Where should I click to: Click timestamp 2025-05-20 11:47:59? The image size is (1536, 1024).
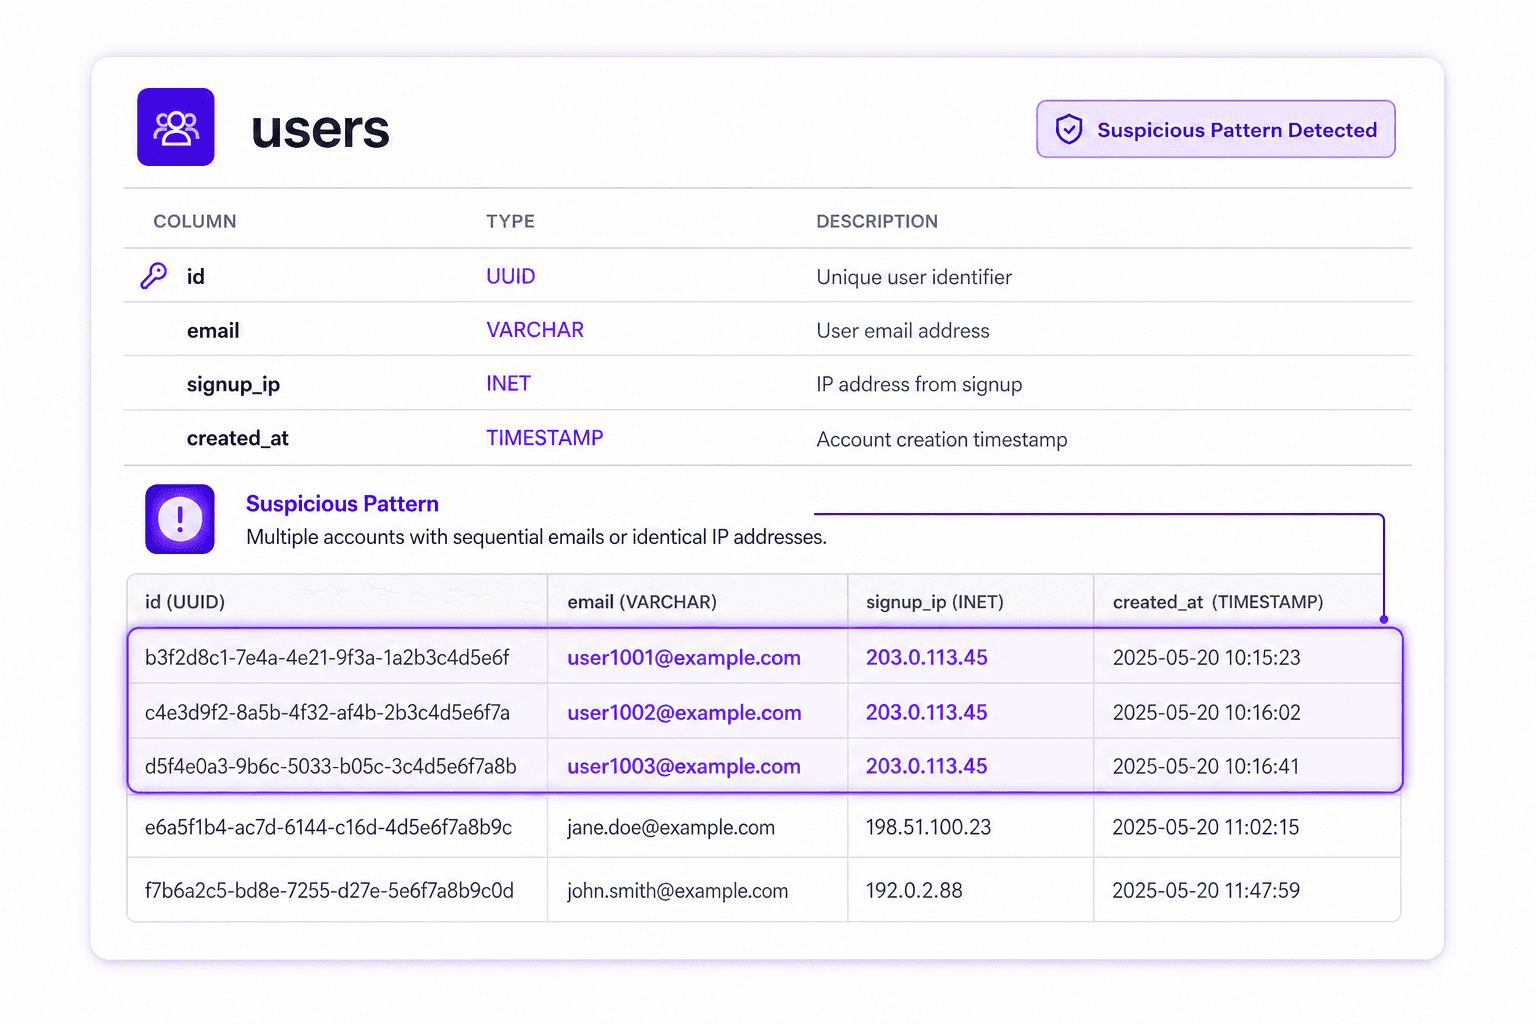(x=1206, y=891)
